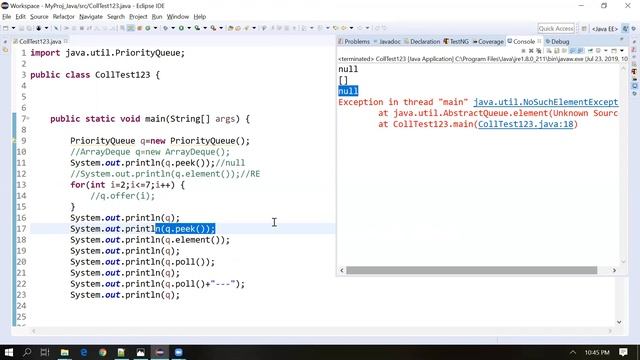640x360 pixels.
Task: Expand the New file dropdown arrow
Action: (x=13, y=28)
